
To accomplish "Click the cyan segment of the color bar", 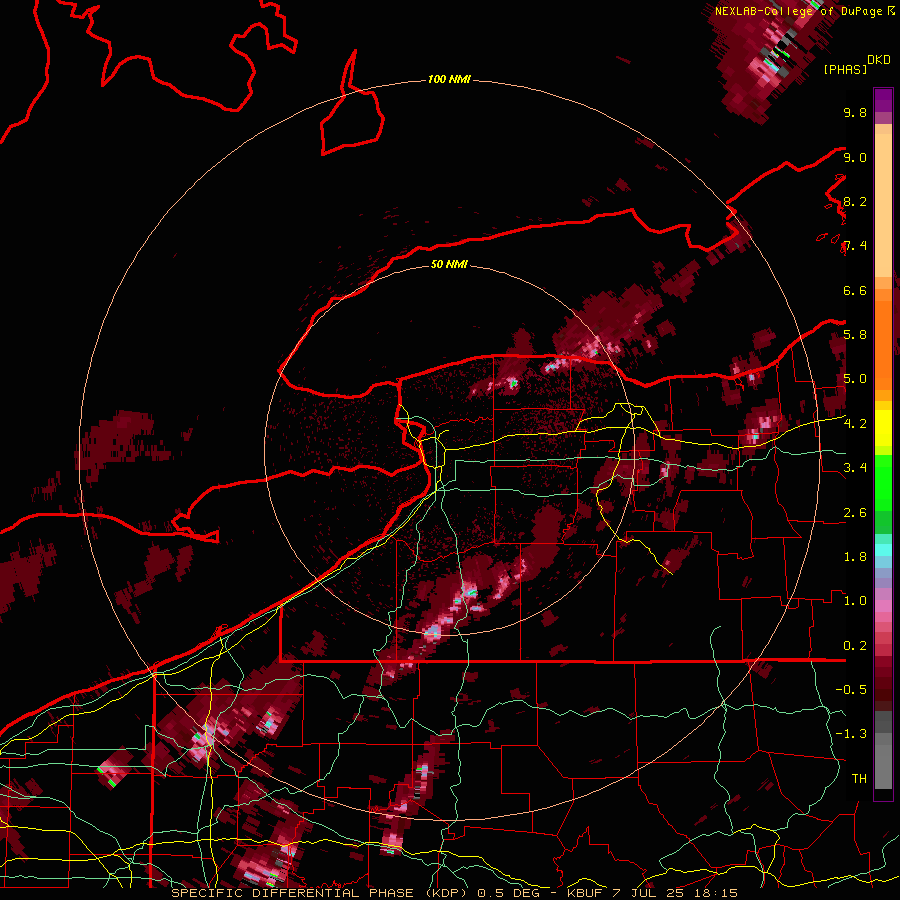I will coord(883,550).
